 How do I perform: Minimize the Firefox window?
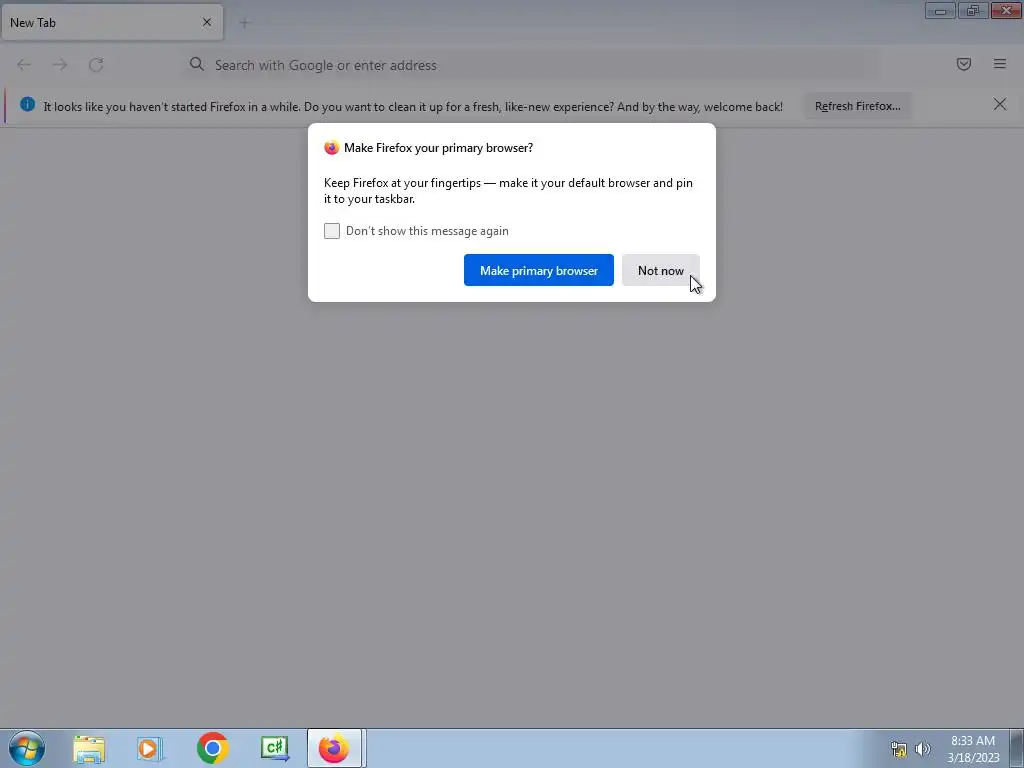point(940,10)
